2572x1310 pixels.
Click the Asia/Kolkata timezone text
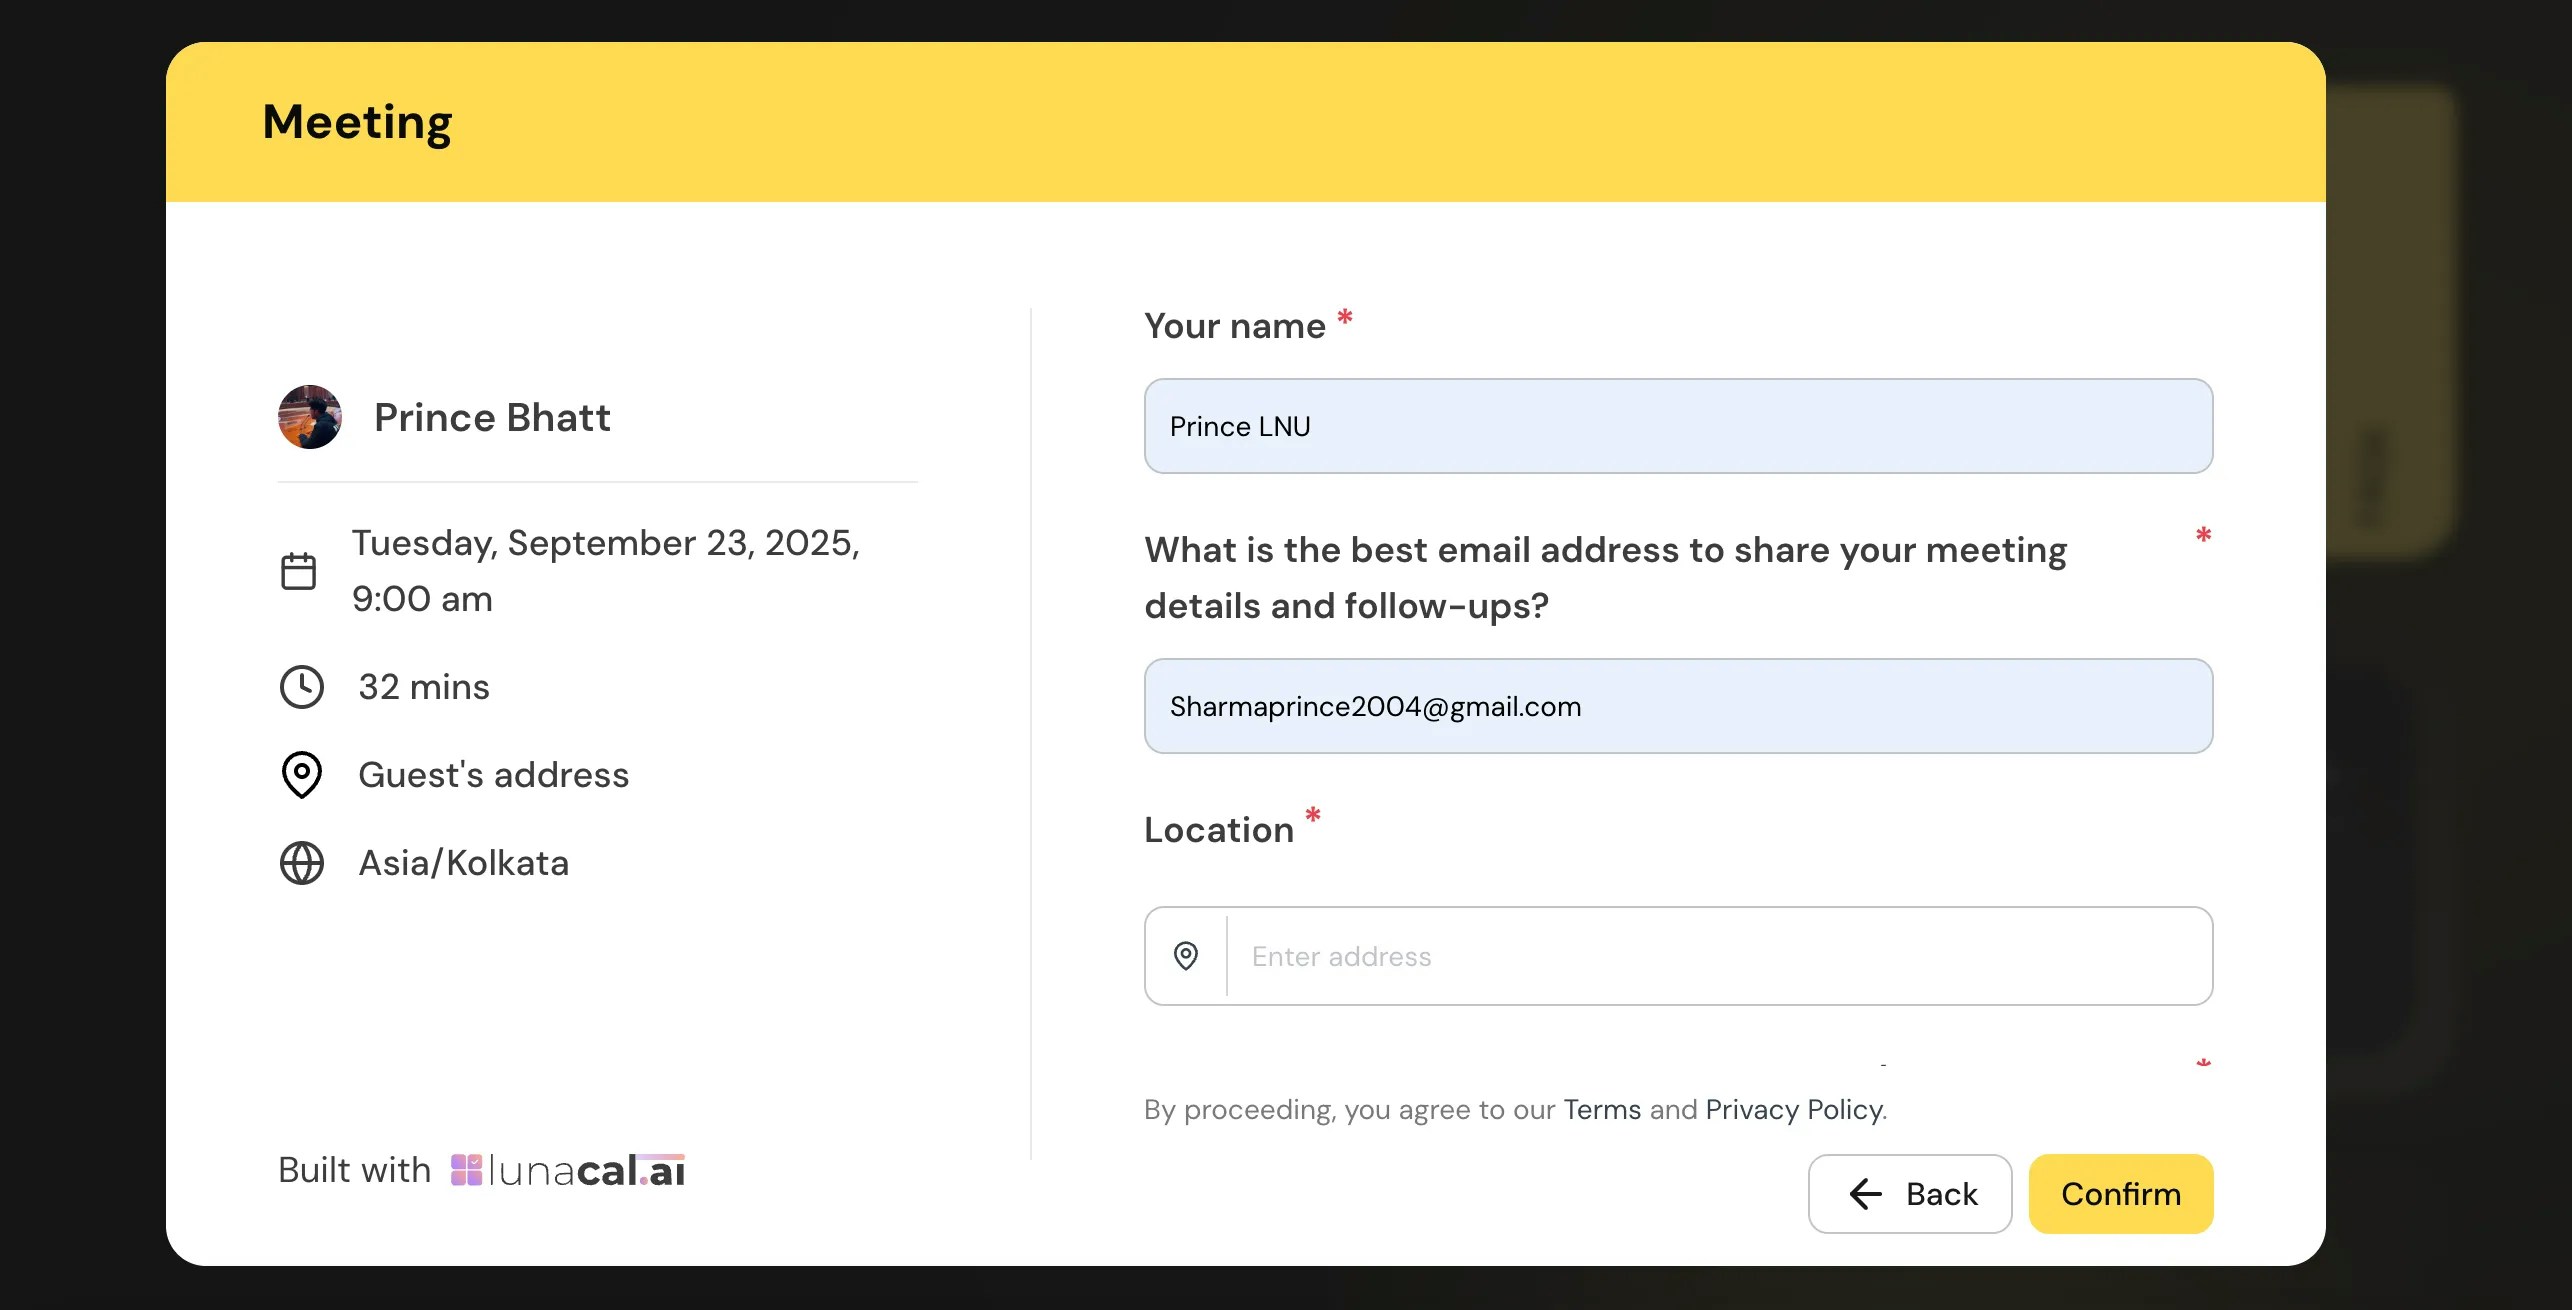pos(464,863)
